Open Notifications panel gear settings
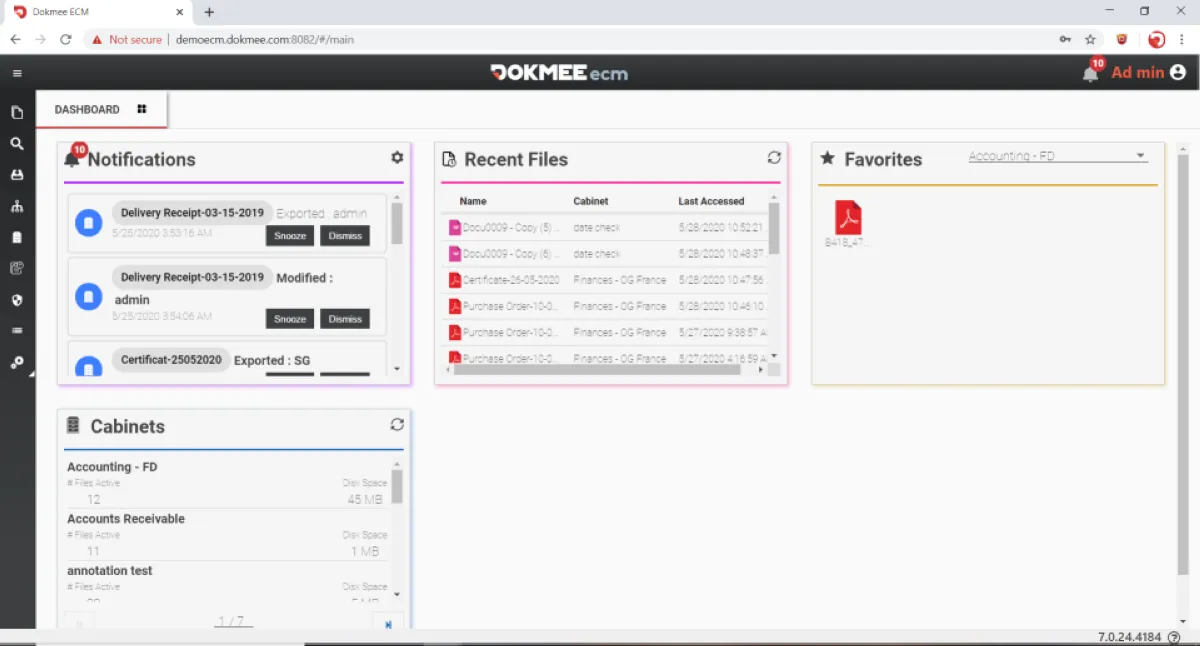The height and width of the screenshot is (646, 1200). 397,158
